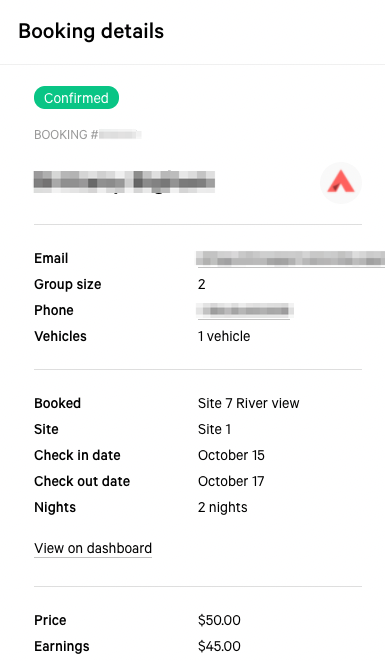Click the Site 1 value
This screenshot has height=661, width=385.
(214, 429)
